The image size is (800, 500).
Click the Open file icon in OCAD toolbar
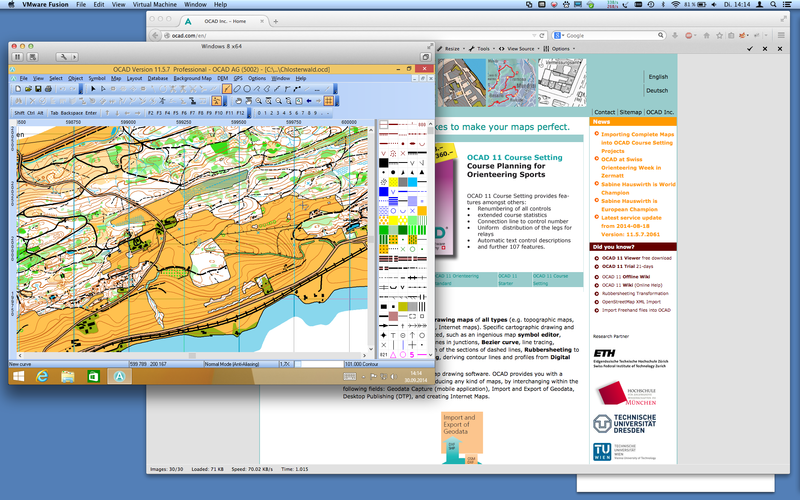(x=28, y=89)
